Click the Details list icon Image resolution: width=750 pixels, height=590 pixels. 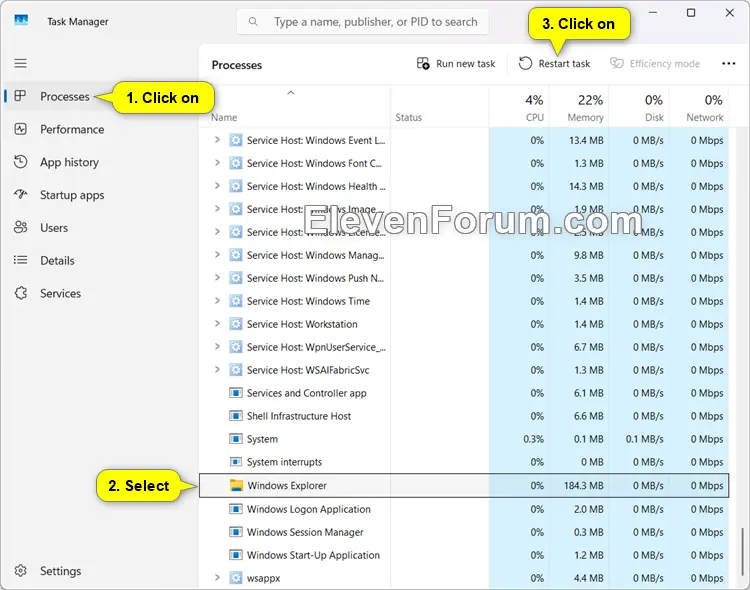(x=21, y=260)
